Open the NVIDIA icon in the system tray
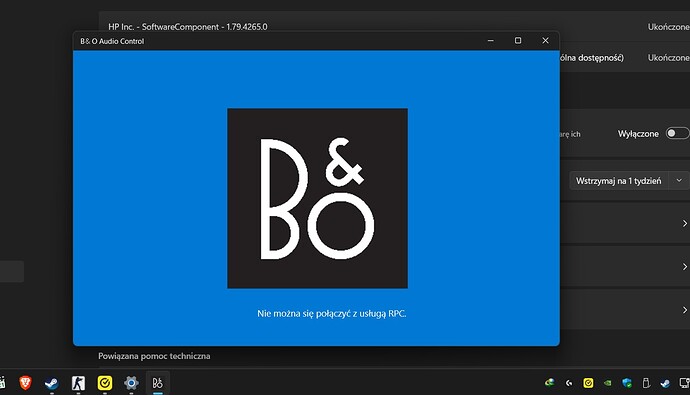The image size is (690, 395). coord(608,383)
